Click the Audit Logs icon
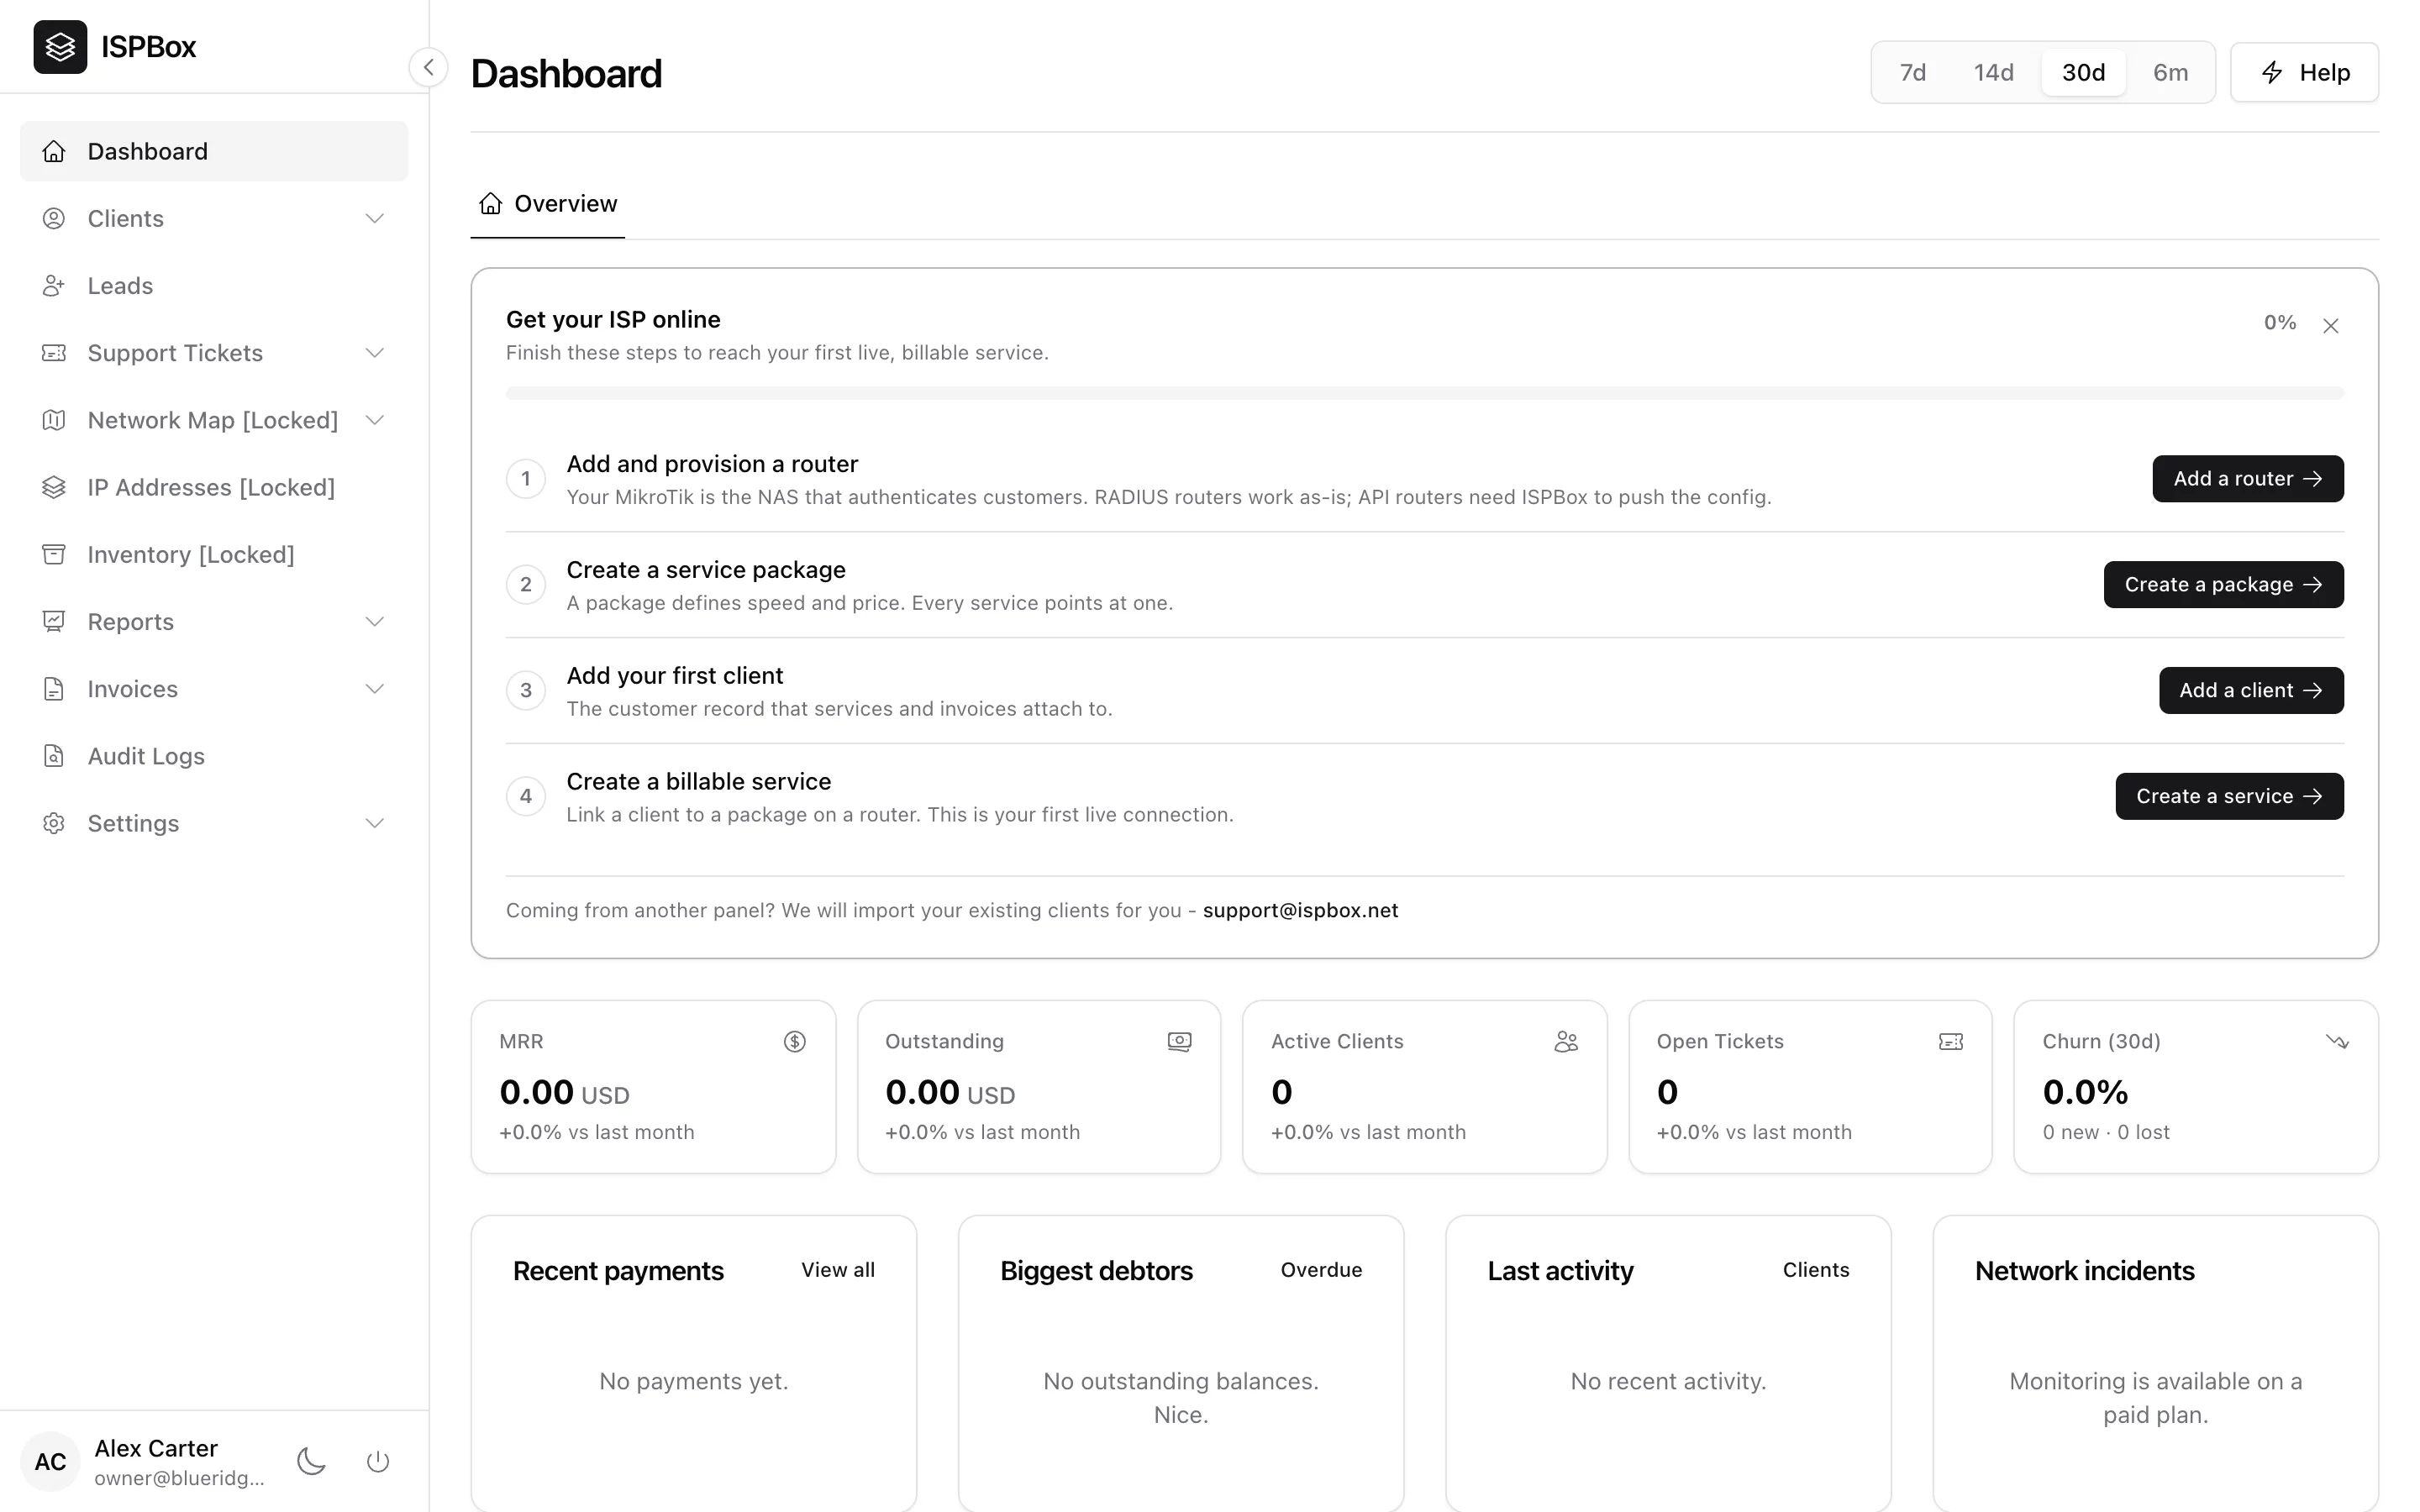This screenshot has width=2420, height=1512. point(54,756)
